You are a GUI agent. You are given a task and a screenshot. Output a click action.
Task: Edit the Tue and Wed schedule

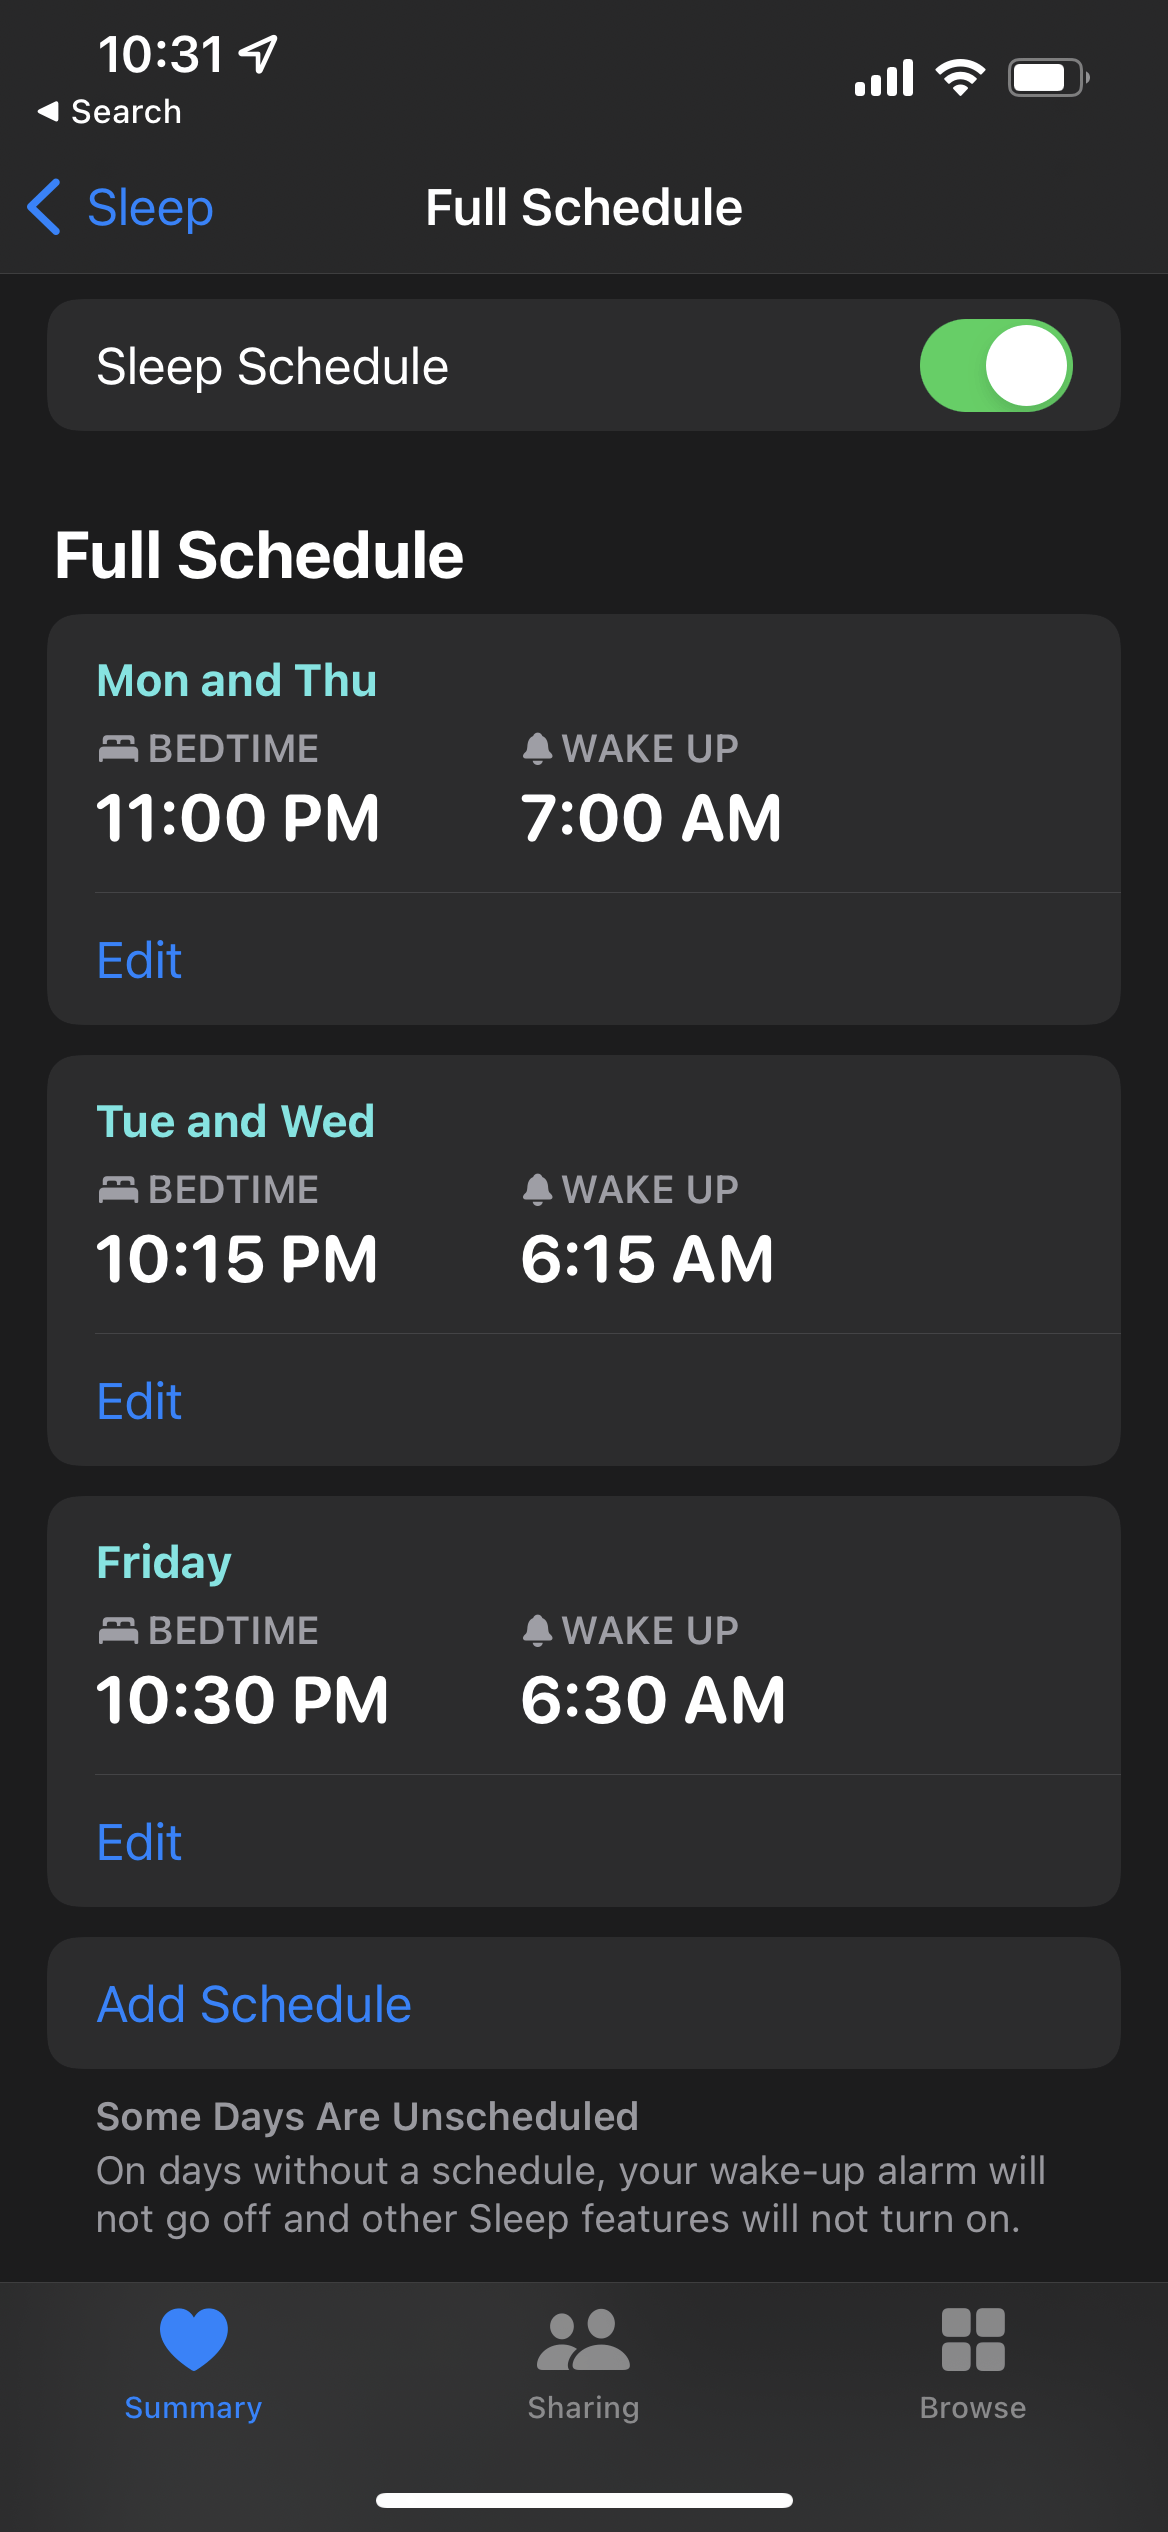(x=139, y=1401)
